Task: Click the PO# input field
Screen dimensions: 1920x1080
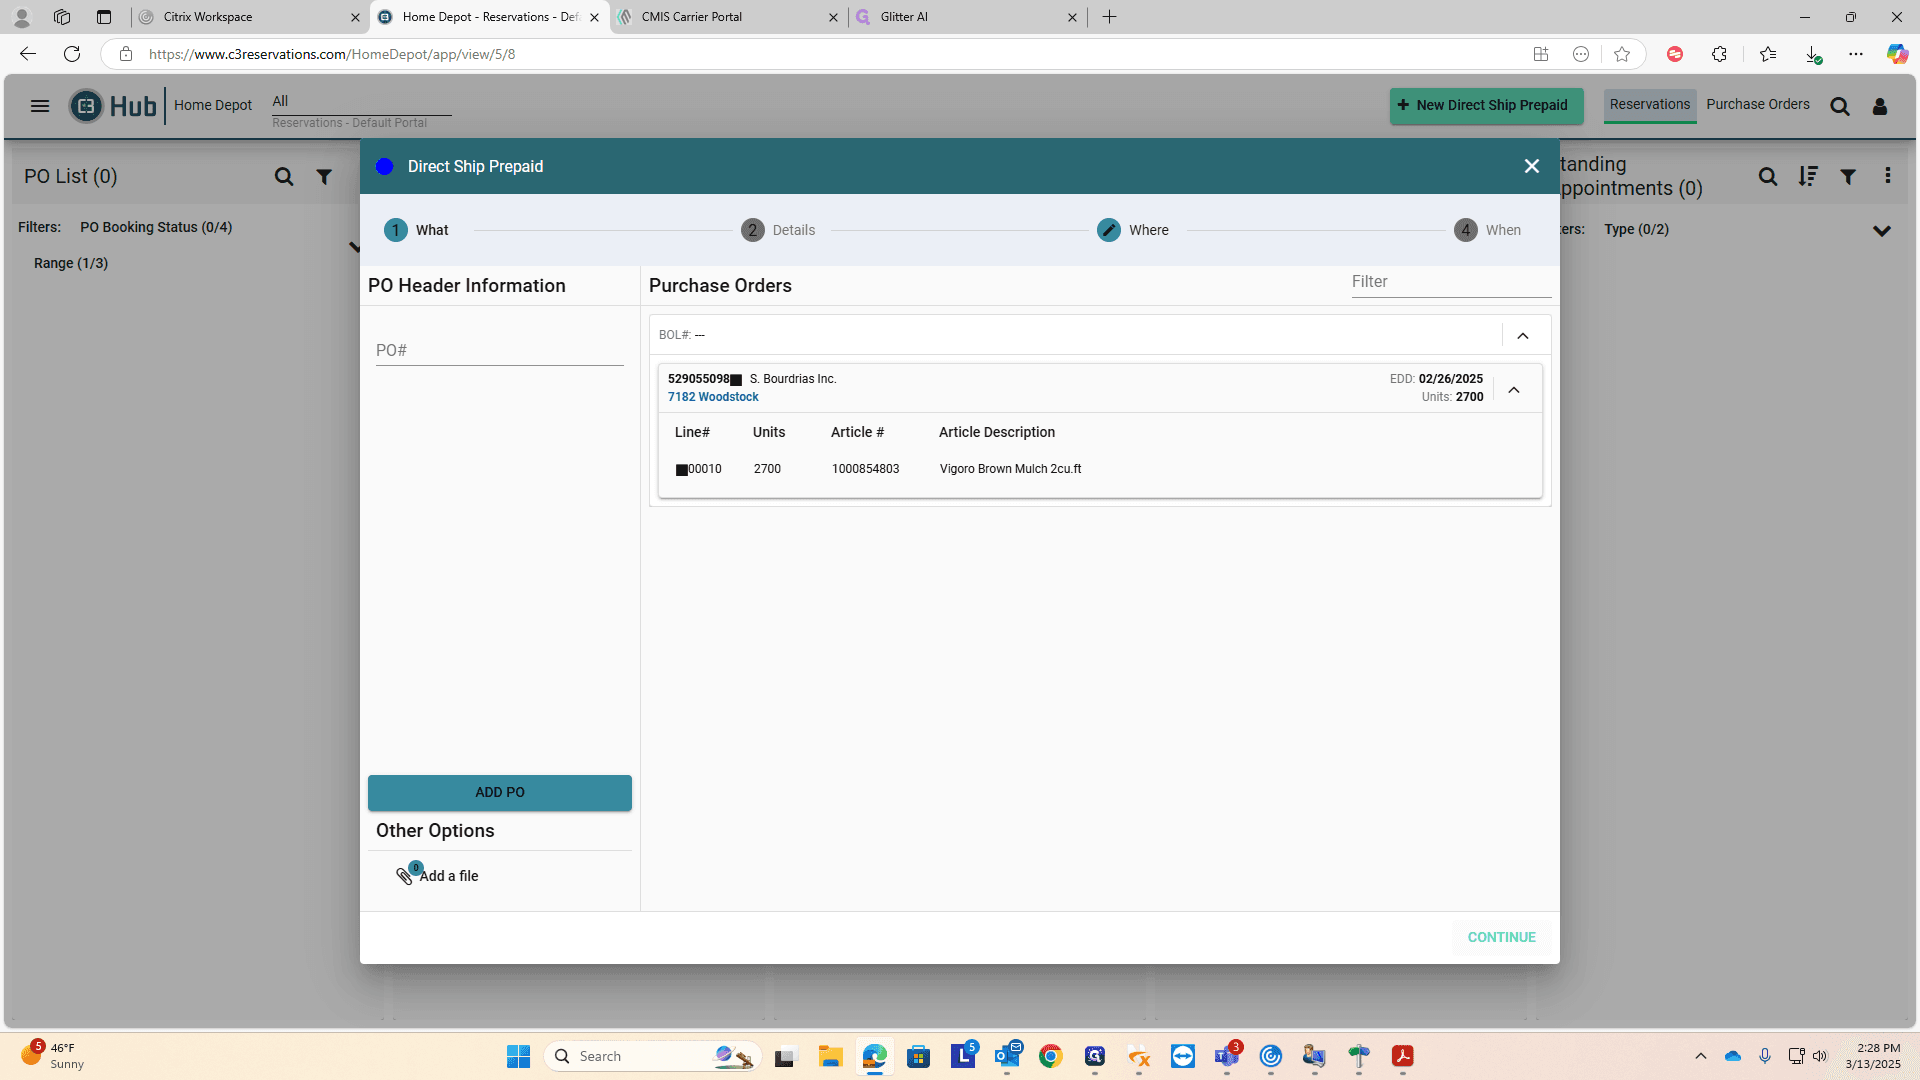Action: coord(500,351)
